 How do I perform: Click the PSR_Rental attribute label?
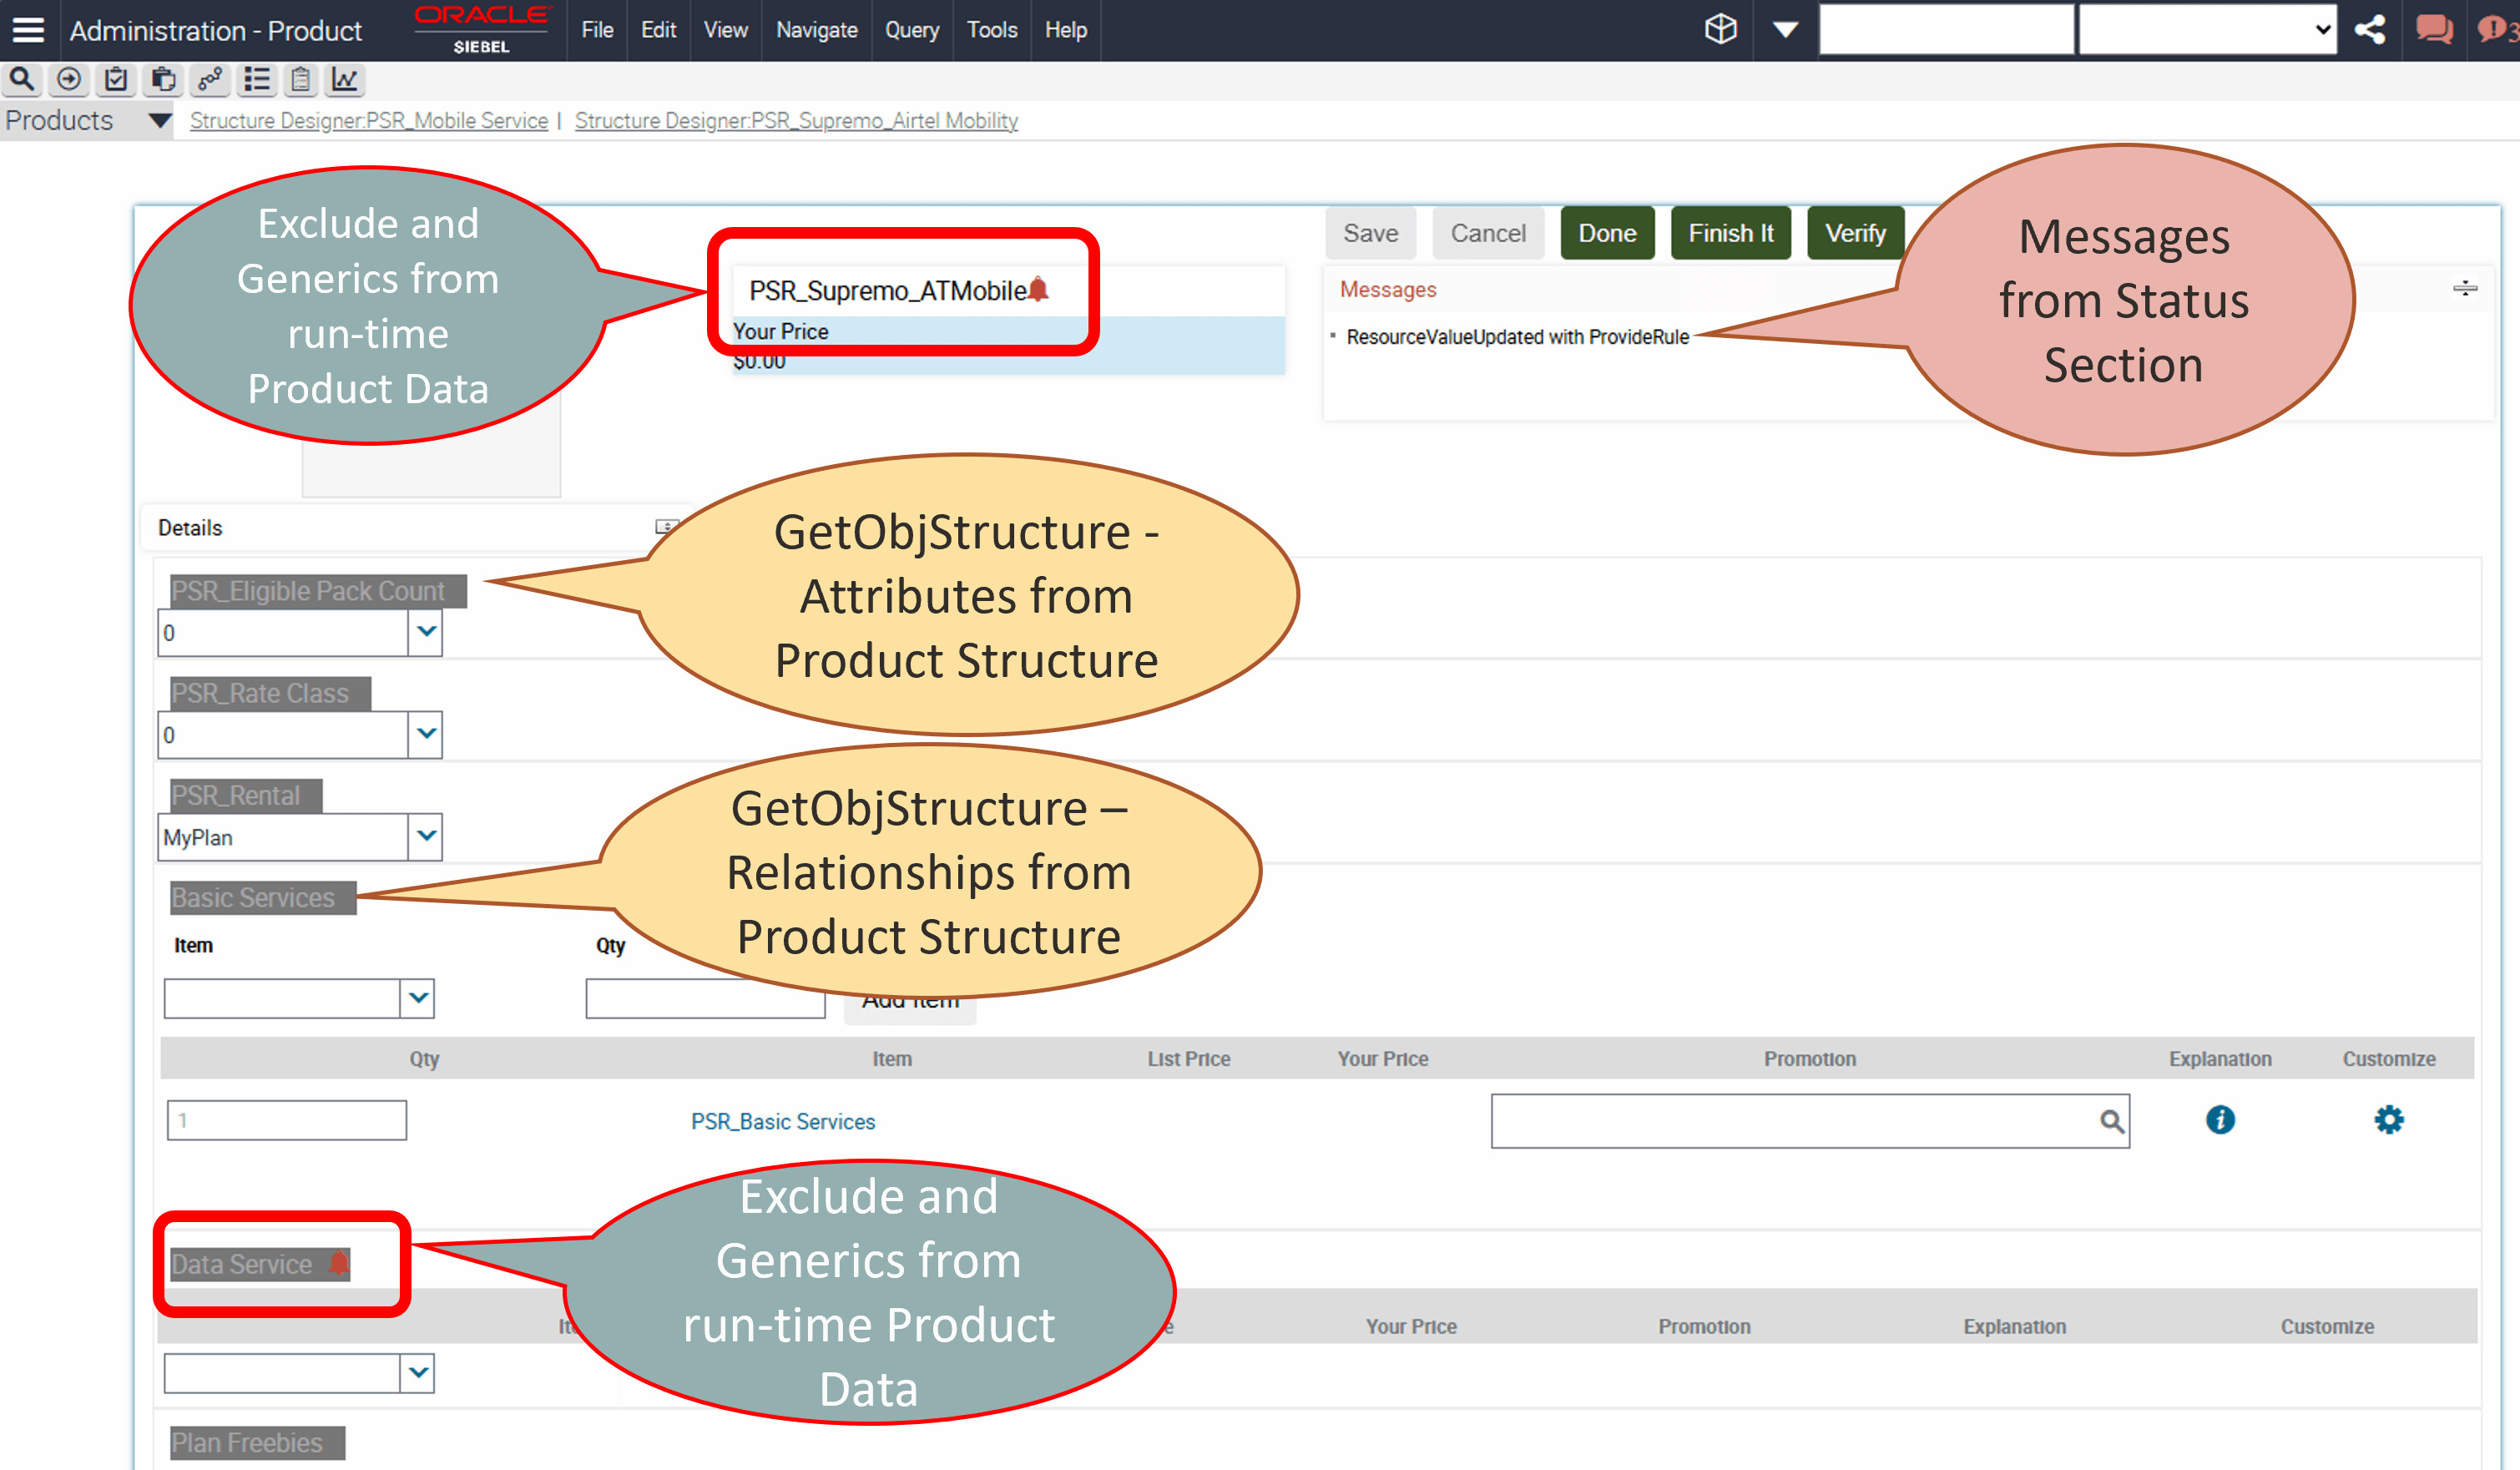tap(245, 795)
